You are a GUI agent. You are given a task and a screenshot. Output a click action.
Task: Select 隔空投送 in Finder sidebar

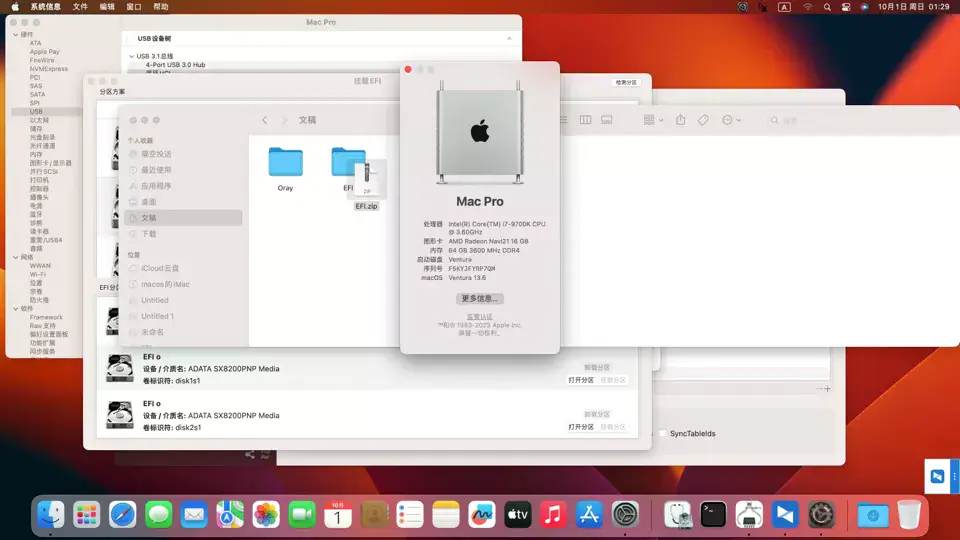tap(183, 154)
